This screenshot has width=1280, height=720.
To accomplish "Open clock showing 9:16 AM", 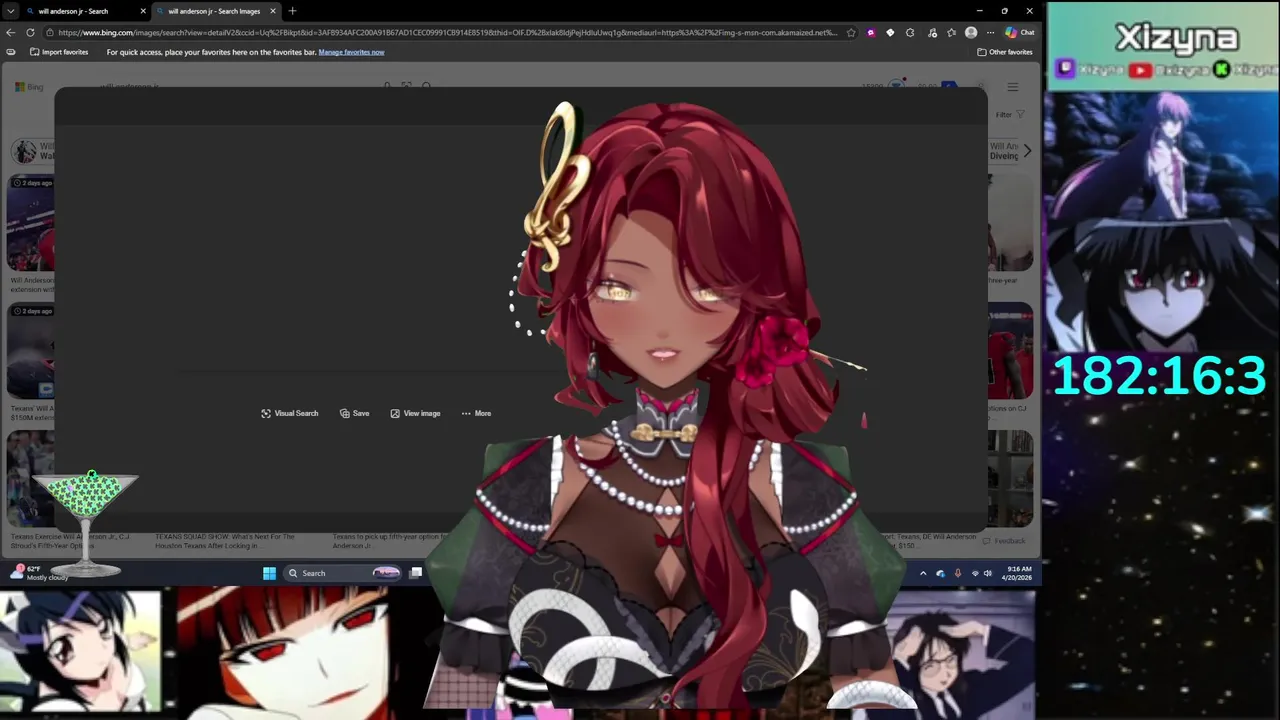I will pyautogui.click(x=1016, y=573).
